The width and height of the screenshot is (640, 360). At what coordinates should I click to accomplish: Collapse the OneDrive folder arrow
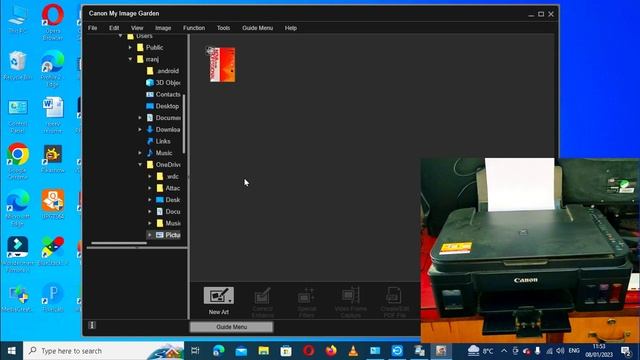coord(140,164)
